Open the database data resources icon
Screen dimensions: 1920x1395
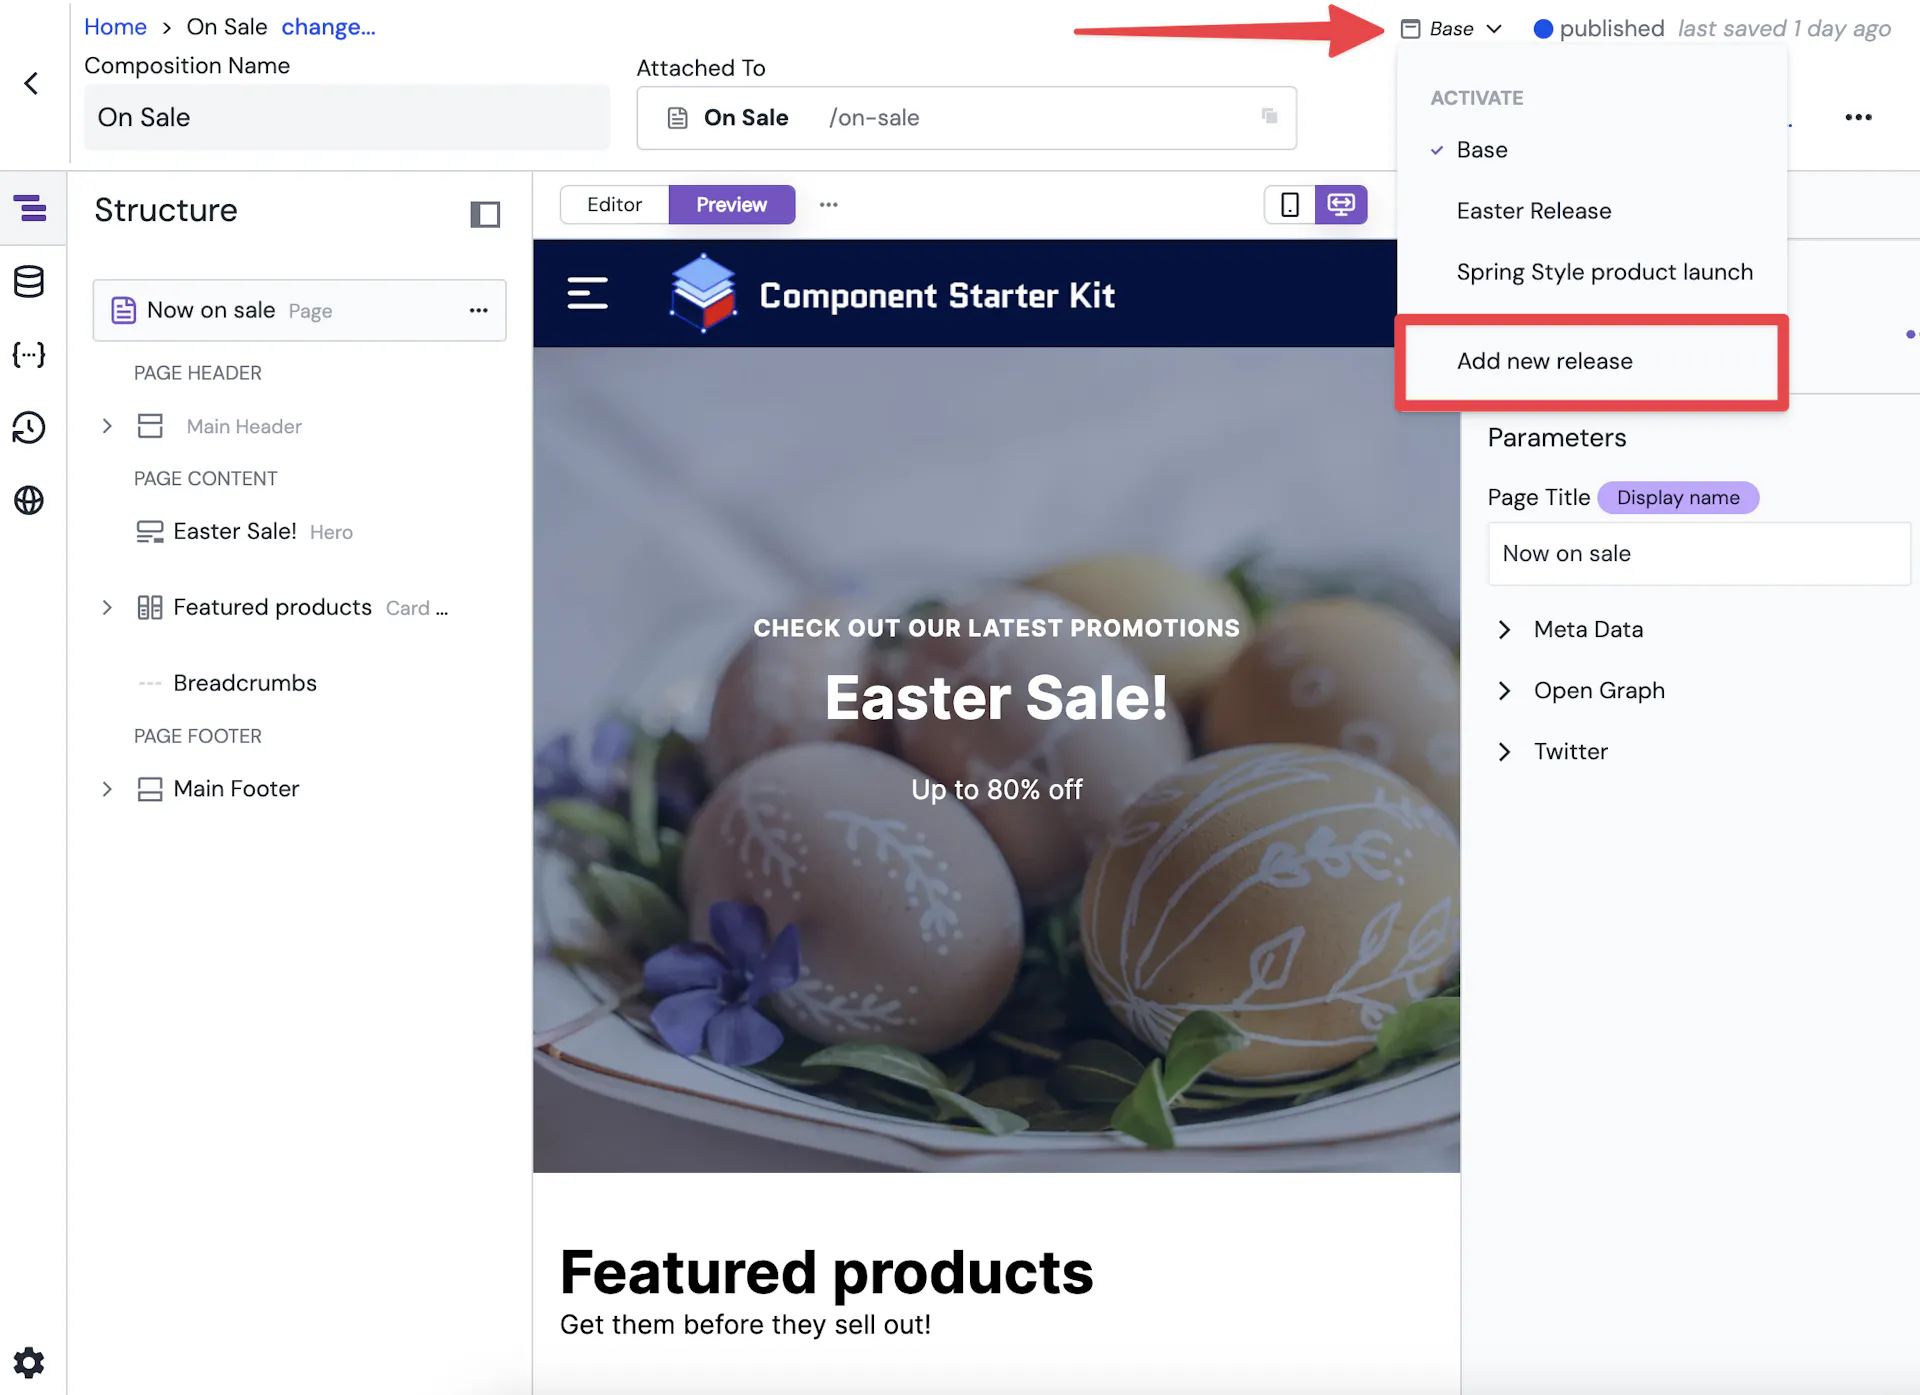point(29,282)
